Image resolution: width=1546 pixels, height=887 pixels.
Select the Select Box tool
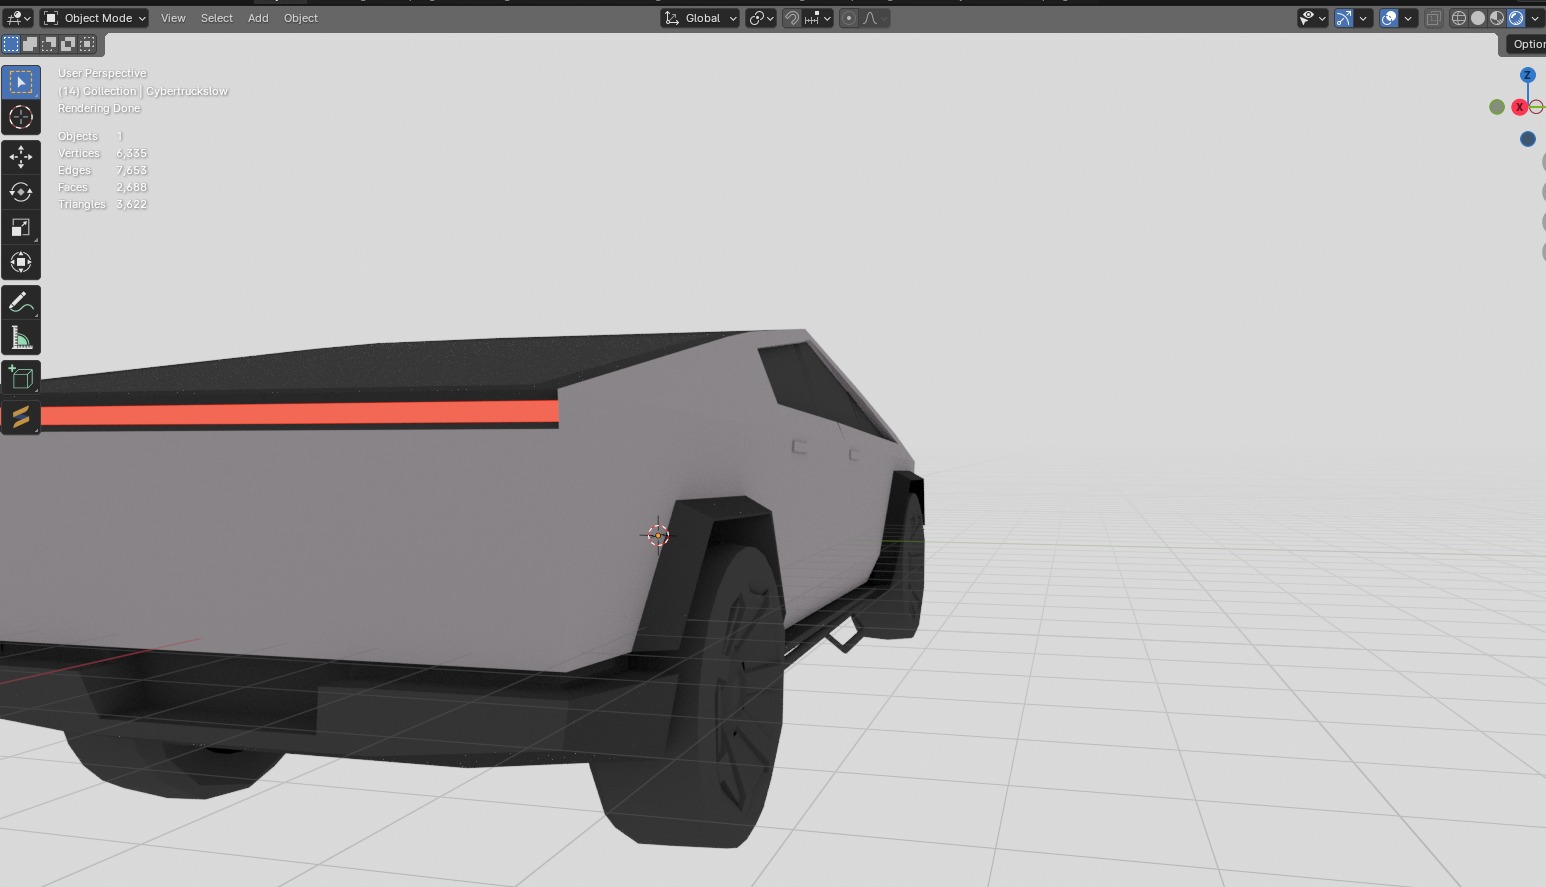point(21,82)
